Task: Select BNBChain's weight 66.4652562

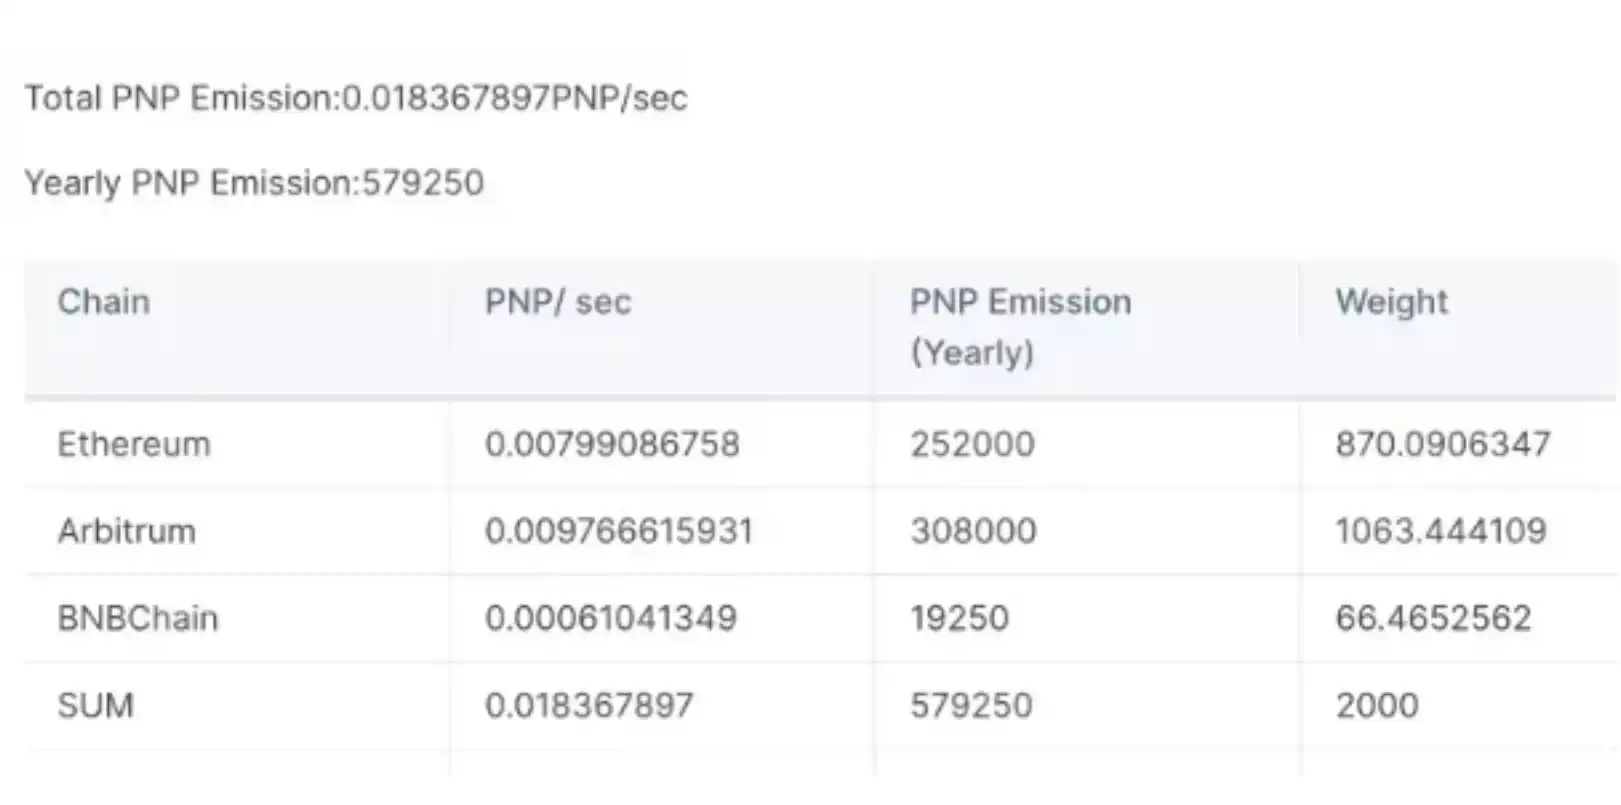Action: pos(1433,618)
